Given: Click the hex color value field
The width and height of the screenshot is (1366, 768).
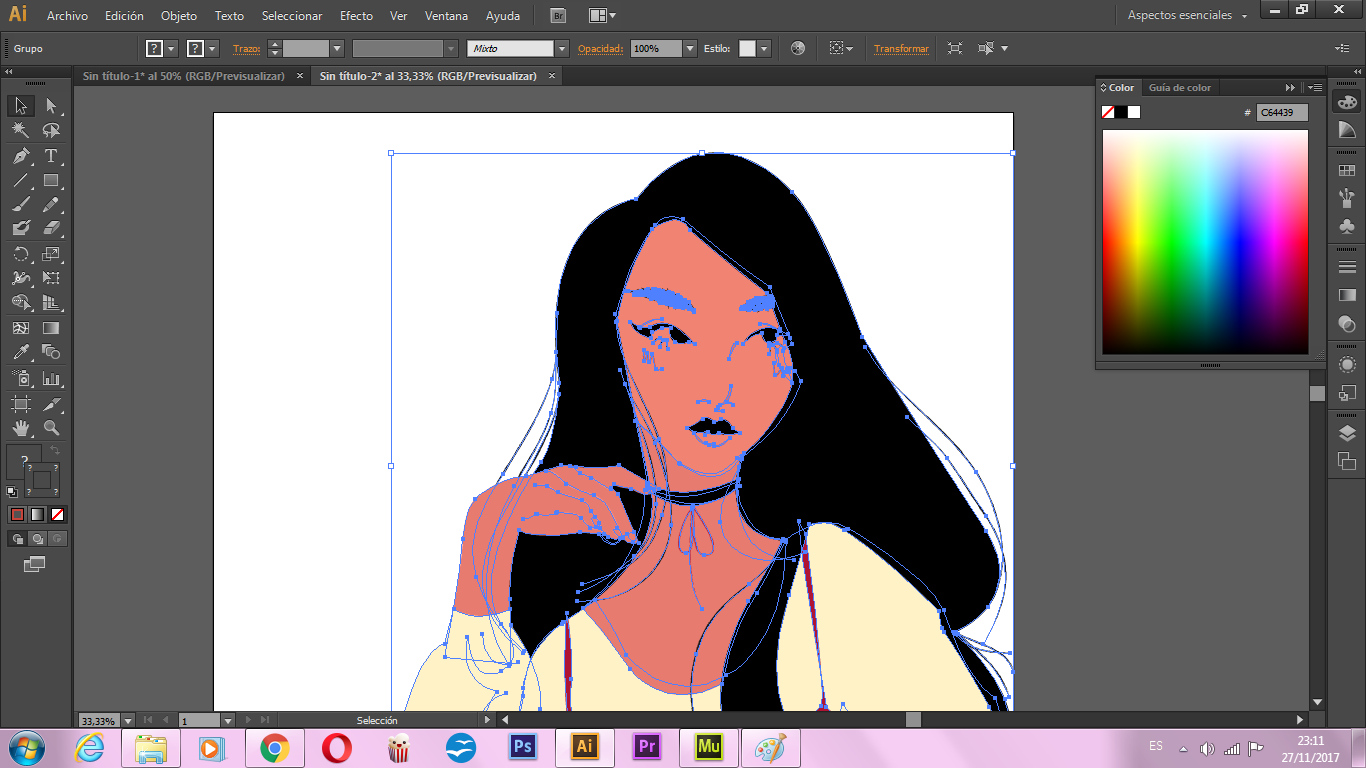Looking at the screenshot, I should point(1282,113).
